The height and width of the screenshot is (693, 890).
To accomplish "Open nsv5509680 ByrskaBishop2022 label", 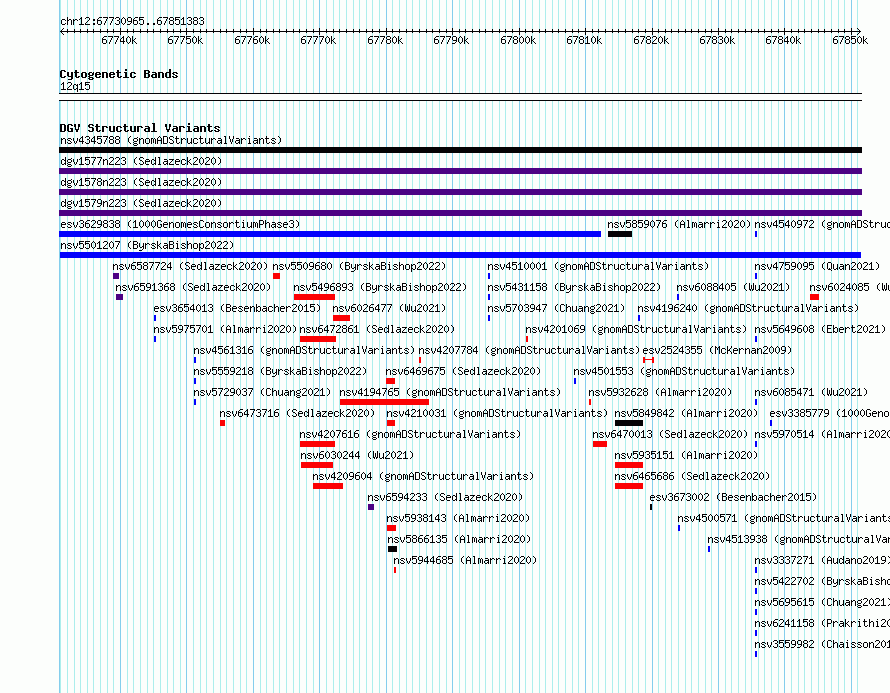I will 359,266.
